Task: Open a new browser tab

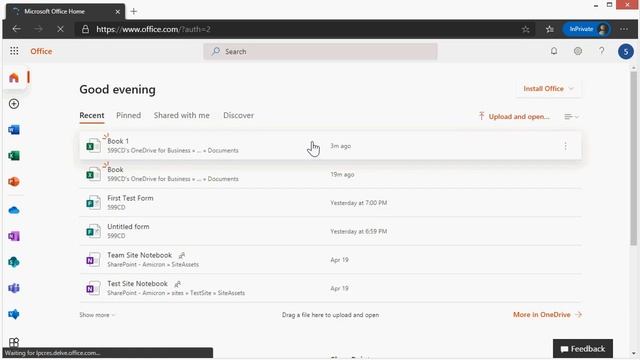Action: click(133, 11)
